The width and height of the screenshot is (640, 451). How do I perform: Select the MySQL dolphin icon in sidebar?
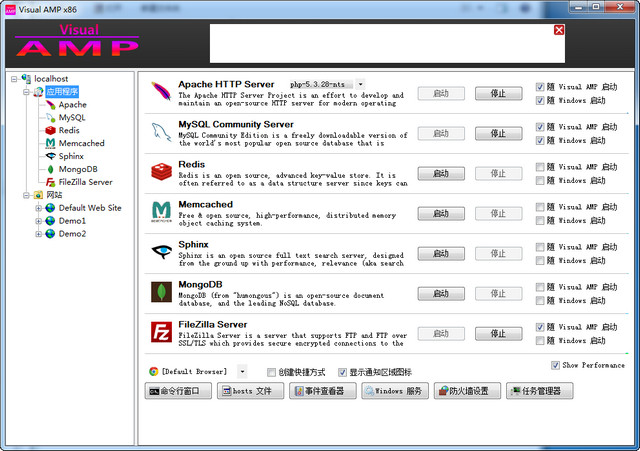click(50, 117)
